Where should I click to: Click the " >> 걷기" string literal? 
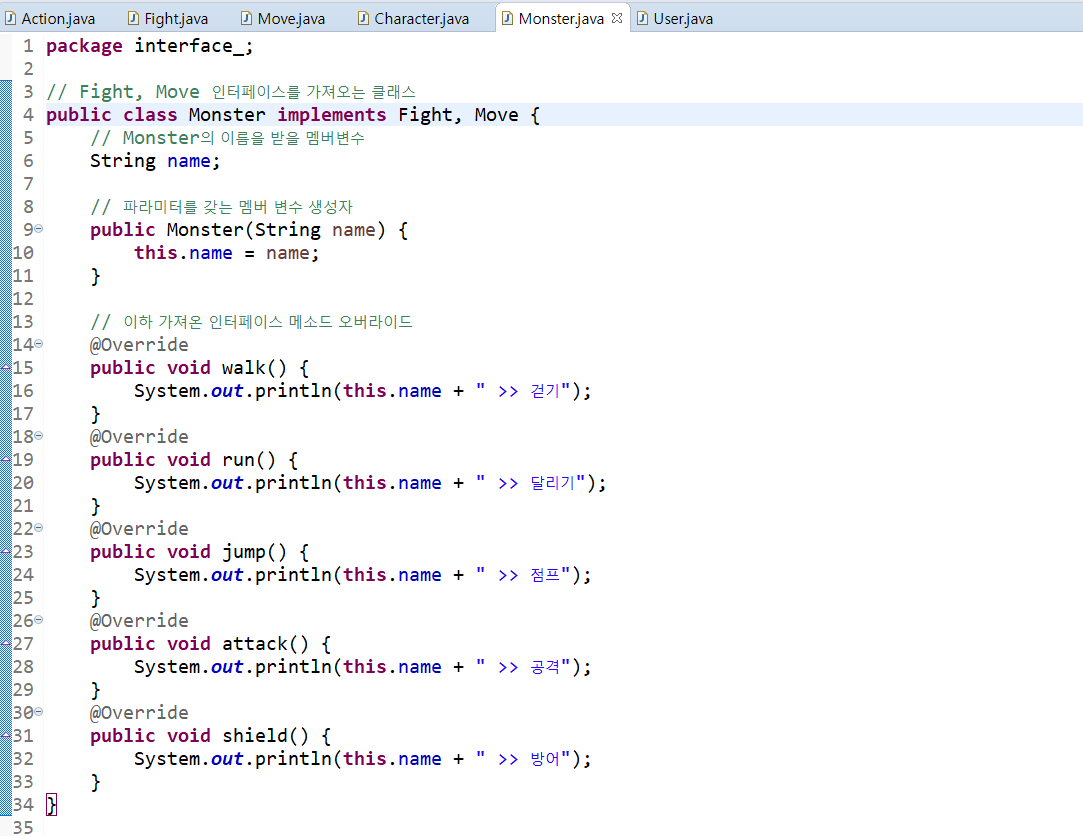(523, 391)
